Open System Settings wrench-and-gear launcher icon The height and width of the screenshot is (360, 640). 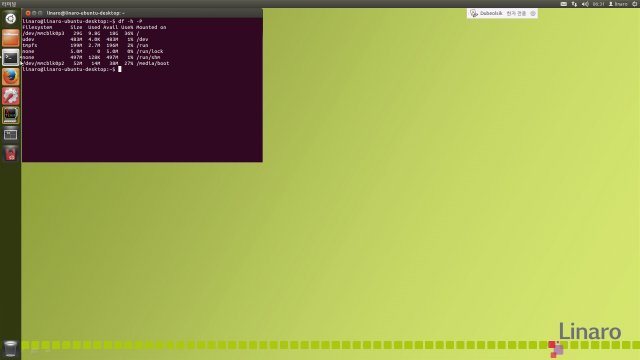coord(10,96)
